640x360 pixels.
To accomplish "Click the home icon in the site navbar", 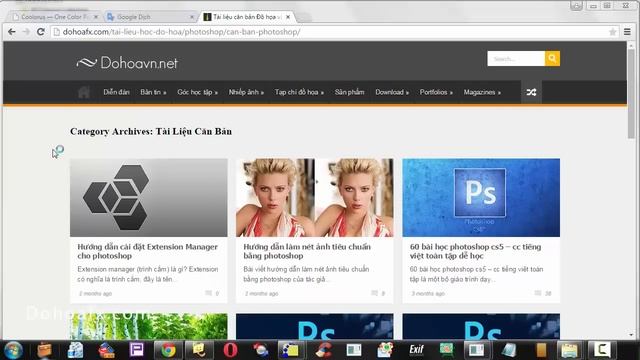I will tap(84, 92).
